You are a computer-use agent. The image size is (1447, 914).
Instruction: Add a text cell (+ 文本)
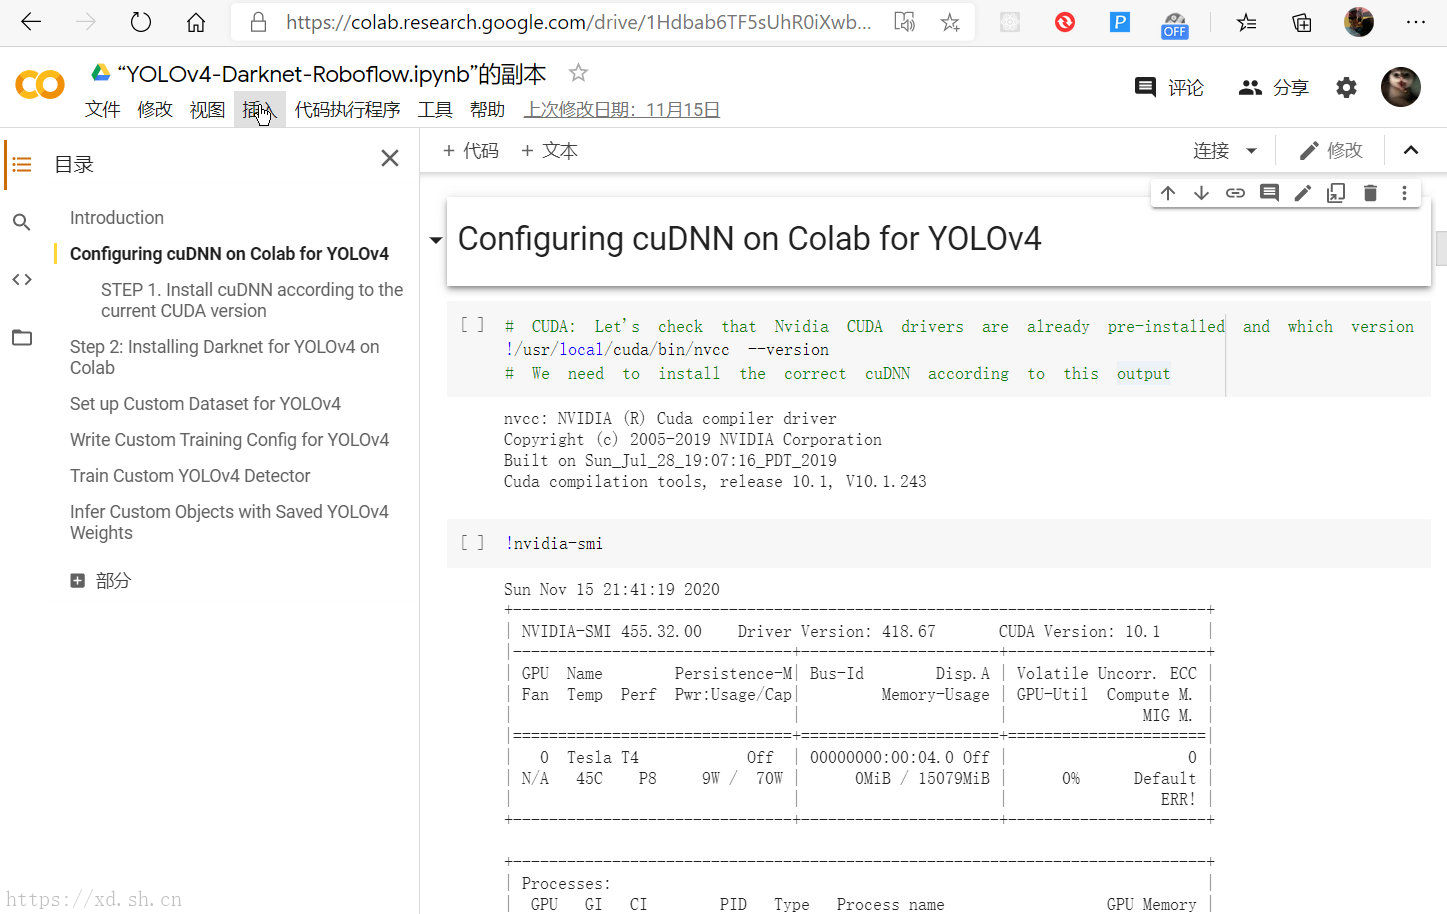[x=549, y=151]
